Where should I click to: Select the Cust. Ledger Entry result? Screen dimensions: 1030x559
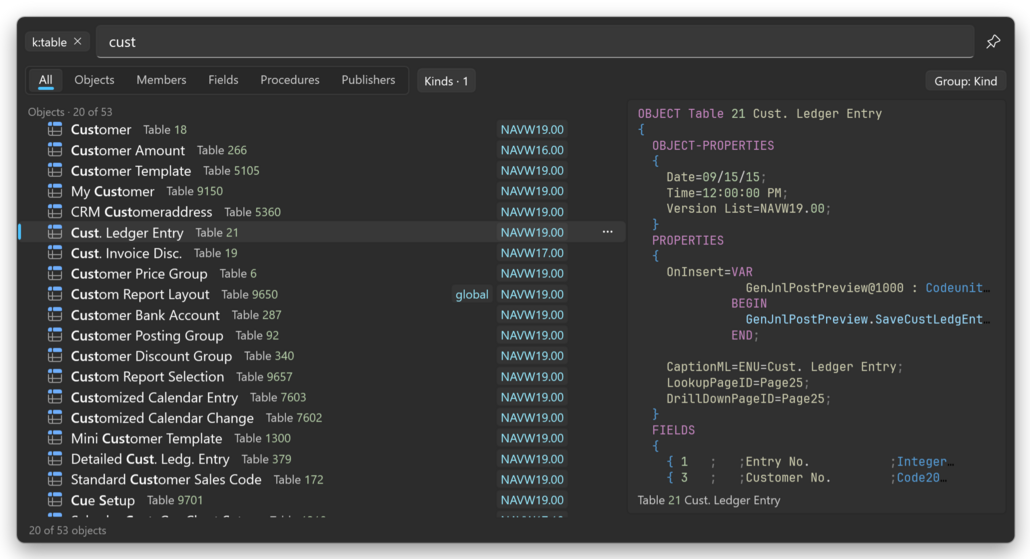[x=322, y=233]
